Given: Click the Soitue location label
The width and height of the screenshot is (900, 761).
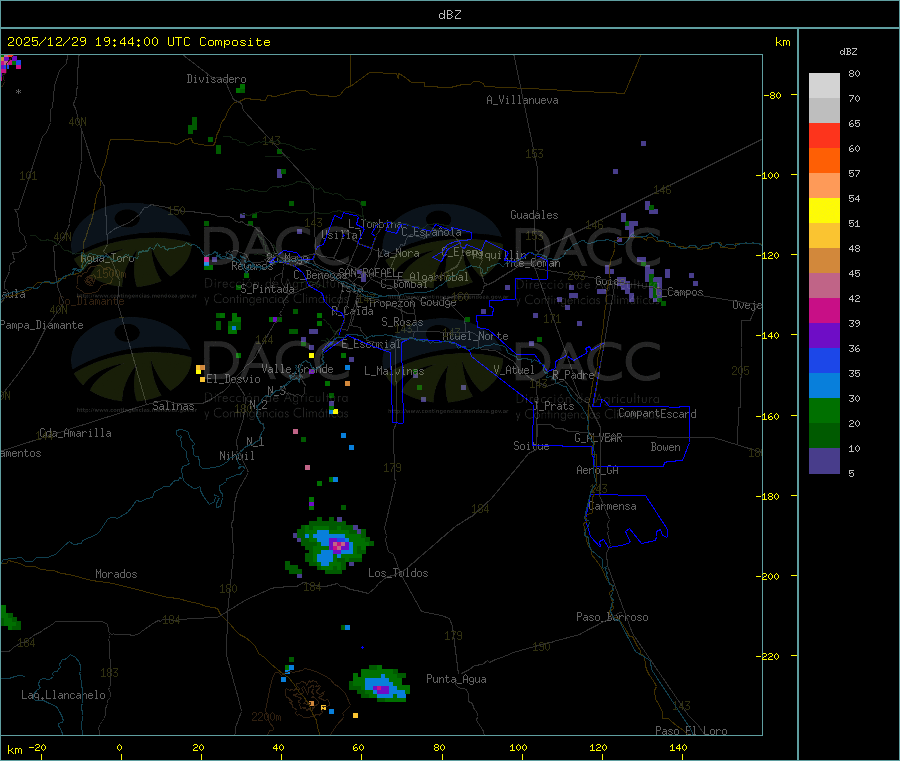Looking at the screenshot, I should click(531, 446).
